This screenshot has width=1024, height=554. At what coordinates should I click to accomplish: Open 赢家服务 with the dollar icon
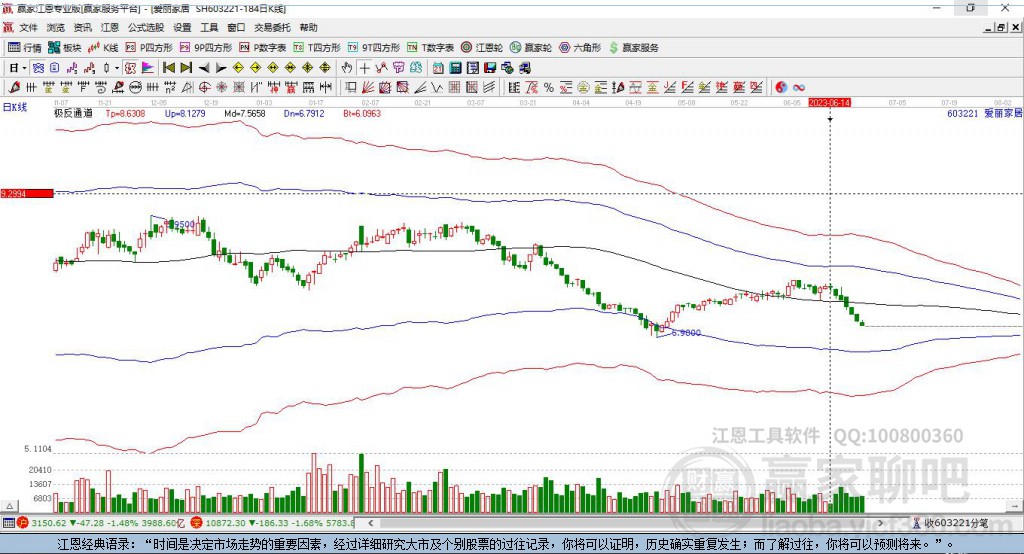633,48
